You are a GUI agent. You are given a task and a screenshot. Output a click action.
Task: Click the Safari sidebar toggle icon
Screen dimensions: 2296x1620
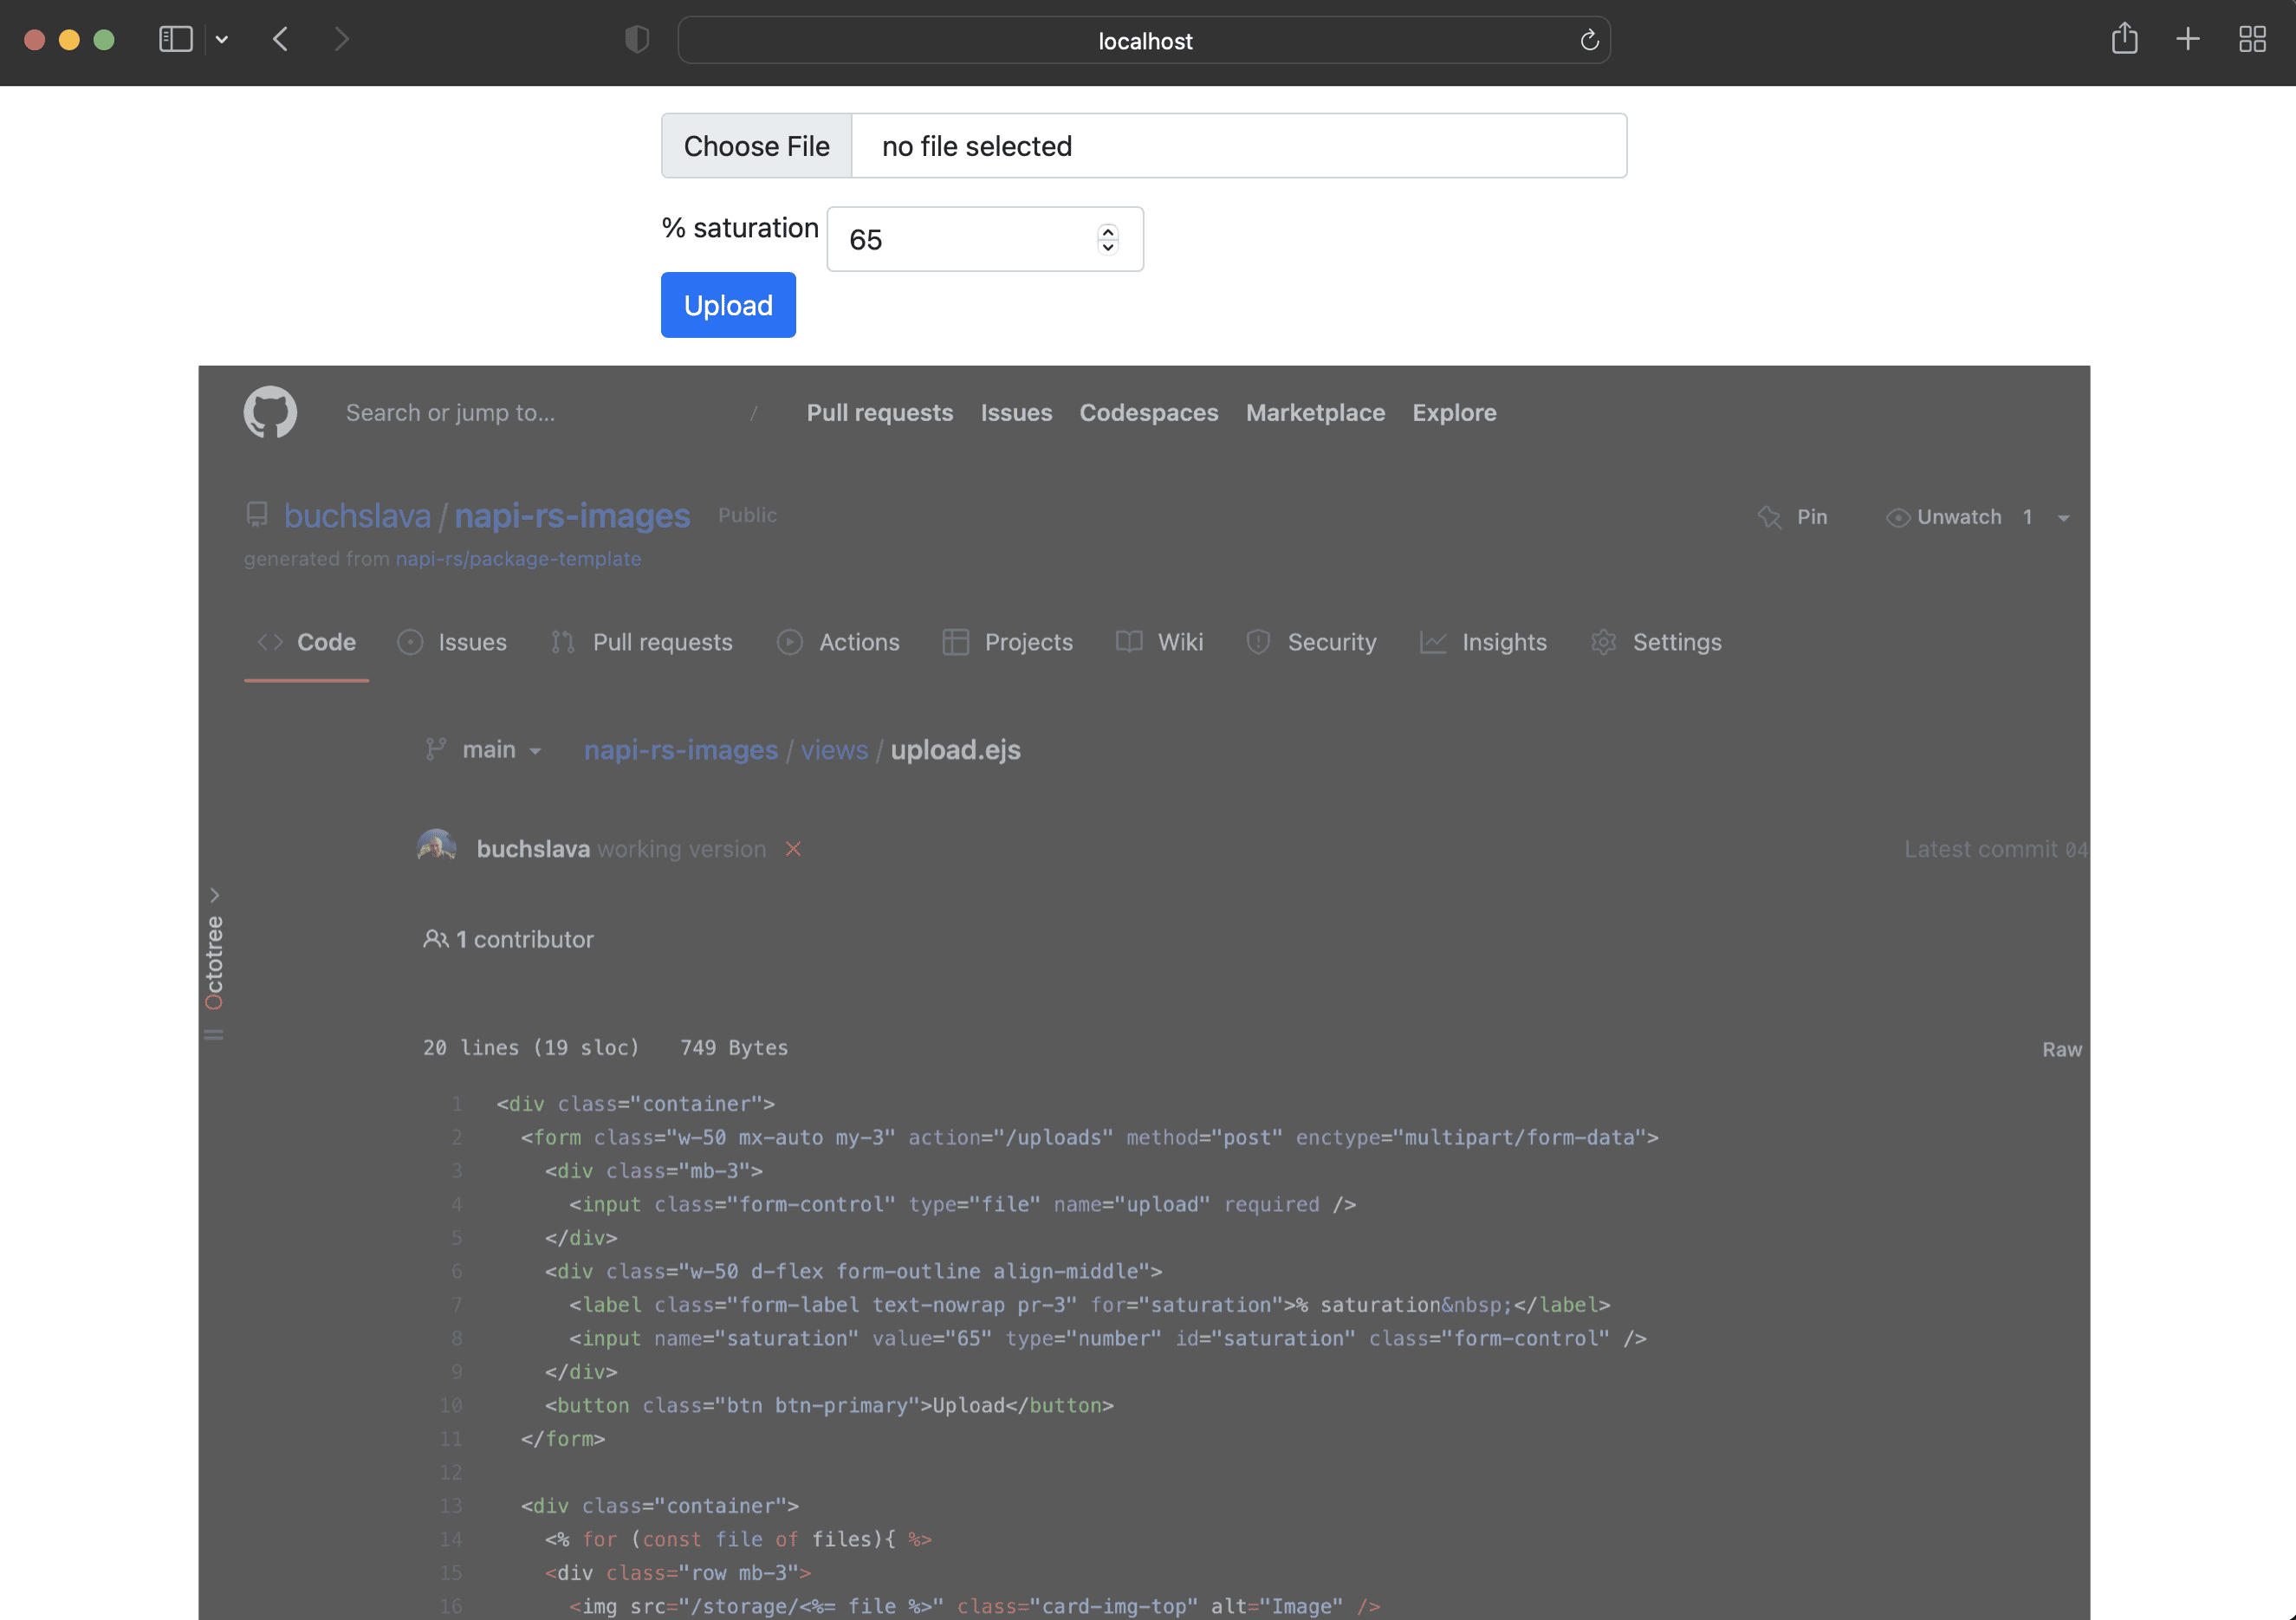(175, 40)
